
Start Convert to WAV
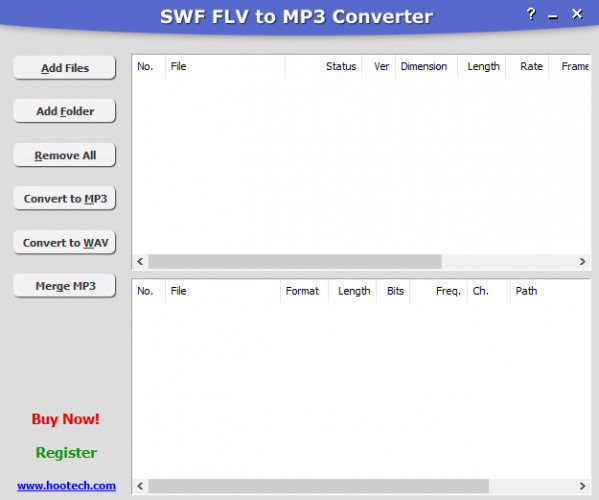[65, 243]
